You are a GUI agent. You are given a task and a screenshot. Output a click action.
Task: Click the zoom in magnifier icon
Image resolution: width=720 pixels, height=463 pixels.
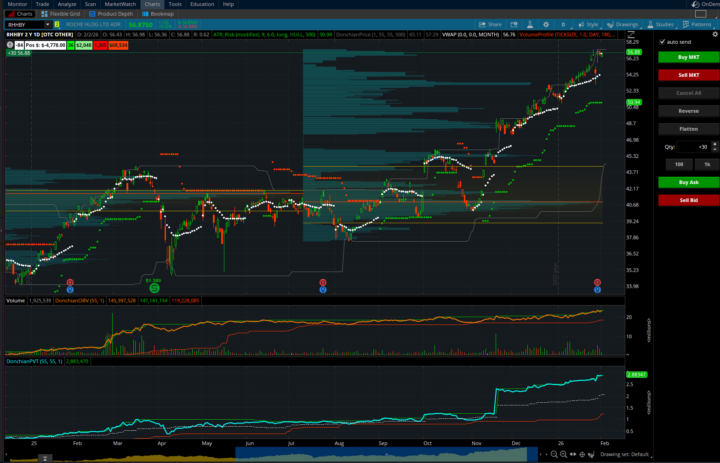coord(563,454)
